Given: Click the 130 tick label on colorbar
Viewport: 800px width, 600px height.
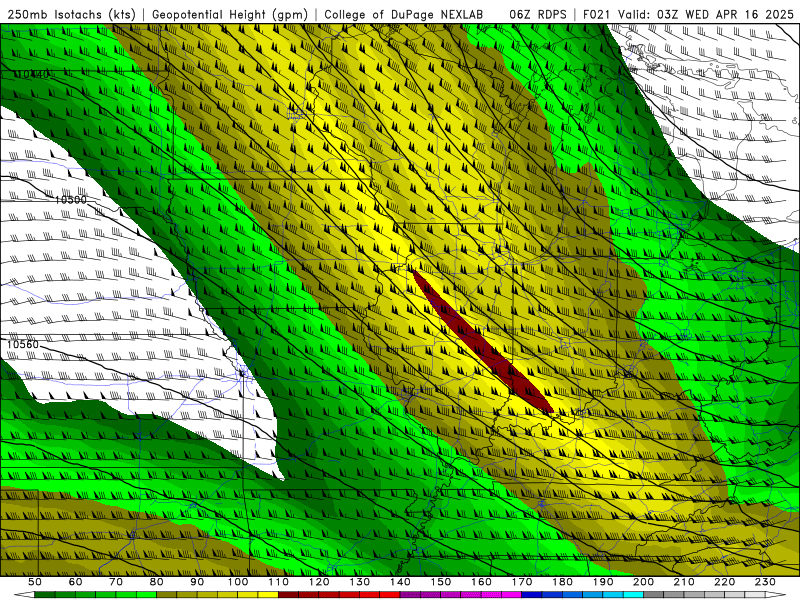Looking at the screenshot, I should pos(360,582).
